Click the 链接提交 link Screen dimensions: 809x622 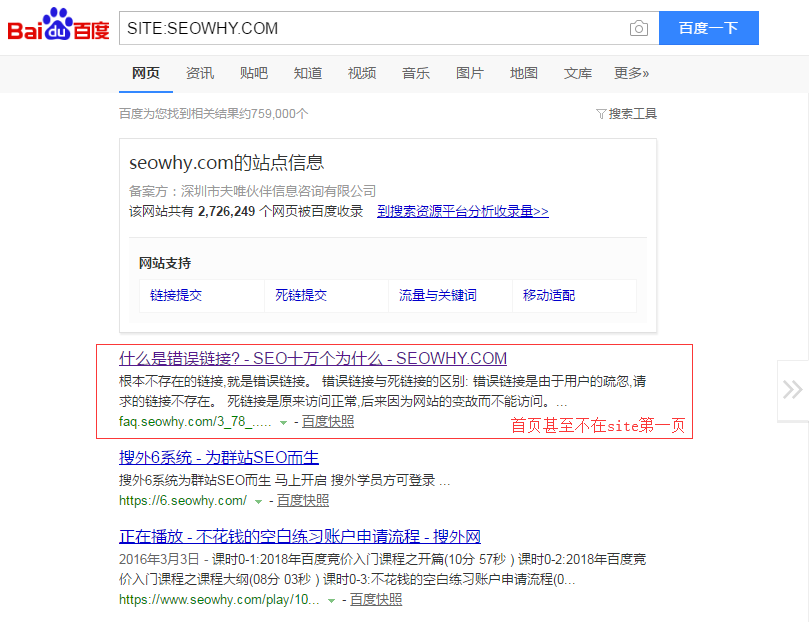(x=176, y=296)
